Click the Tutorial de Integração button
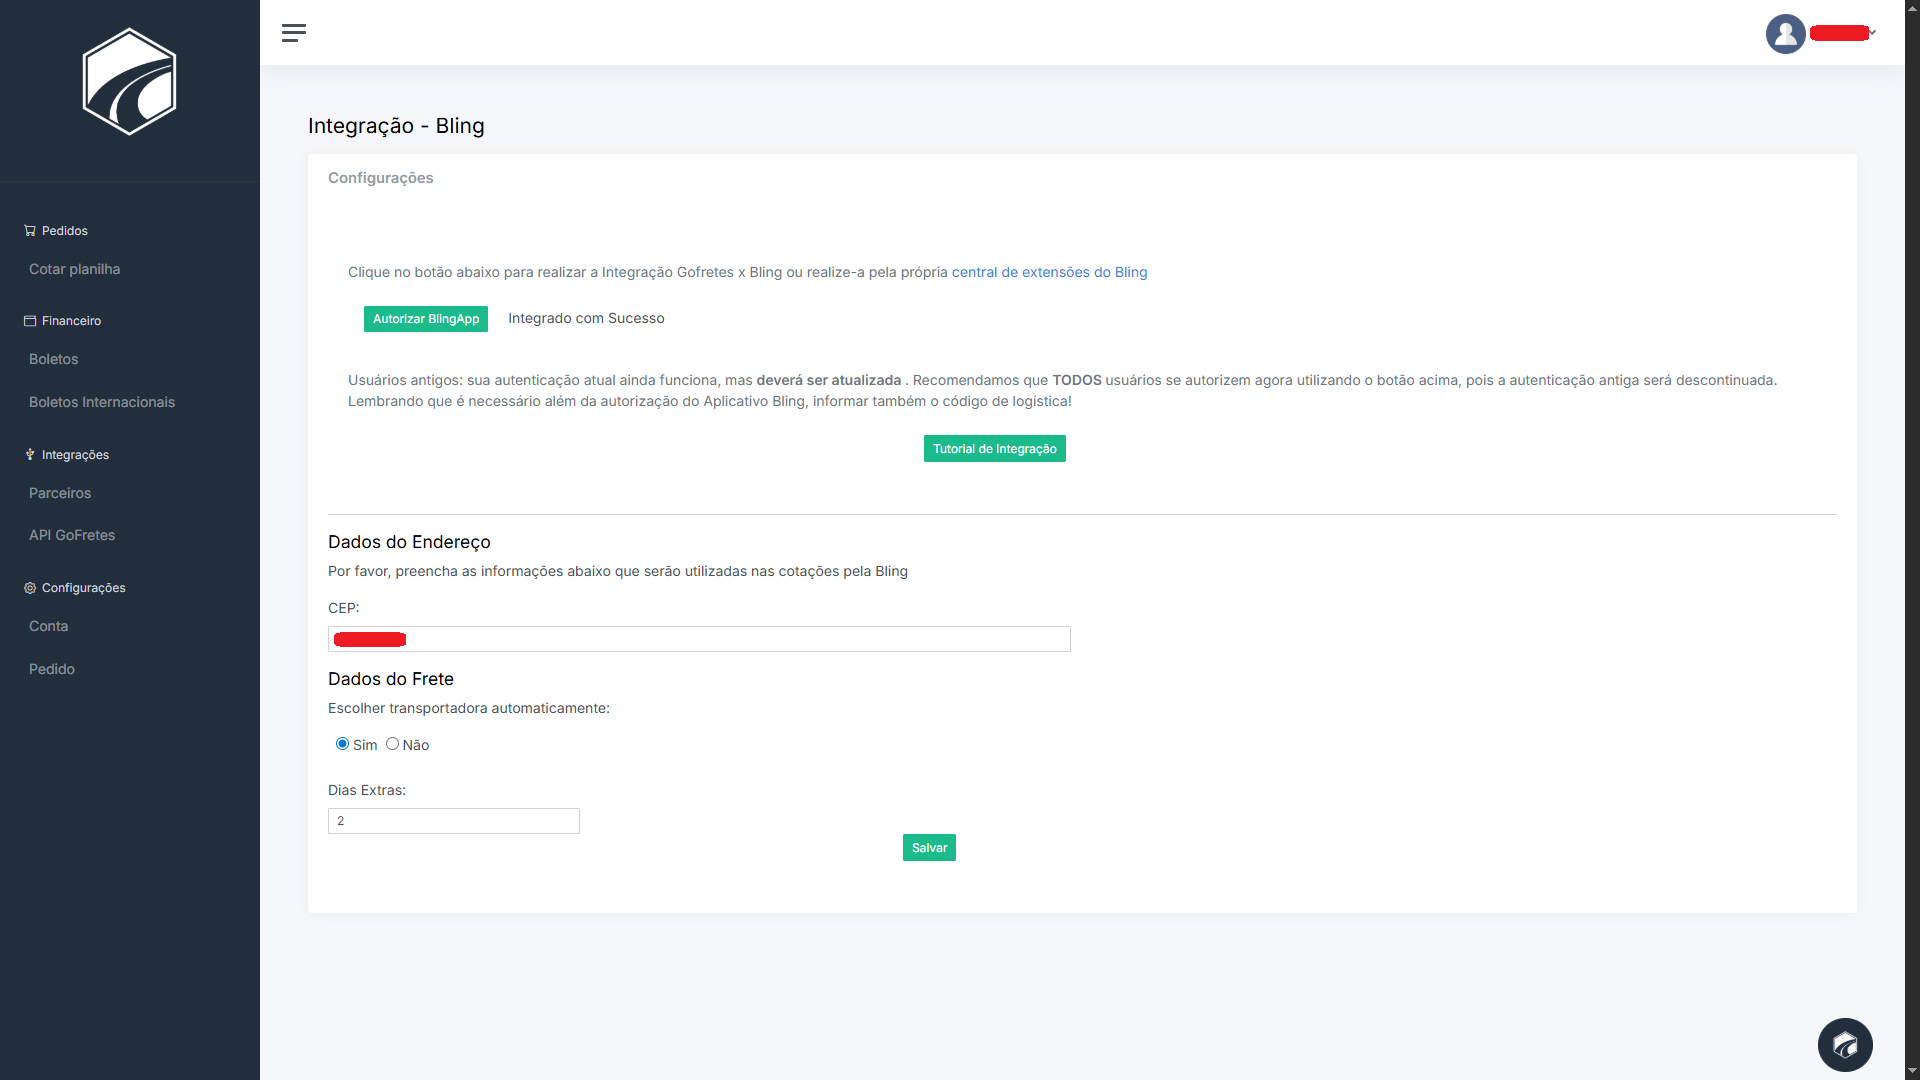 994,449
